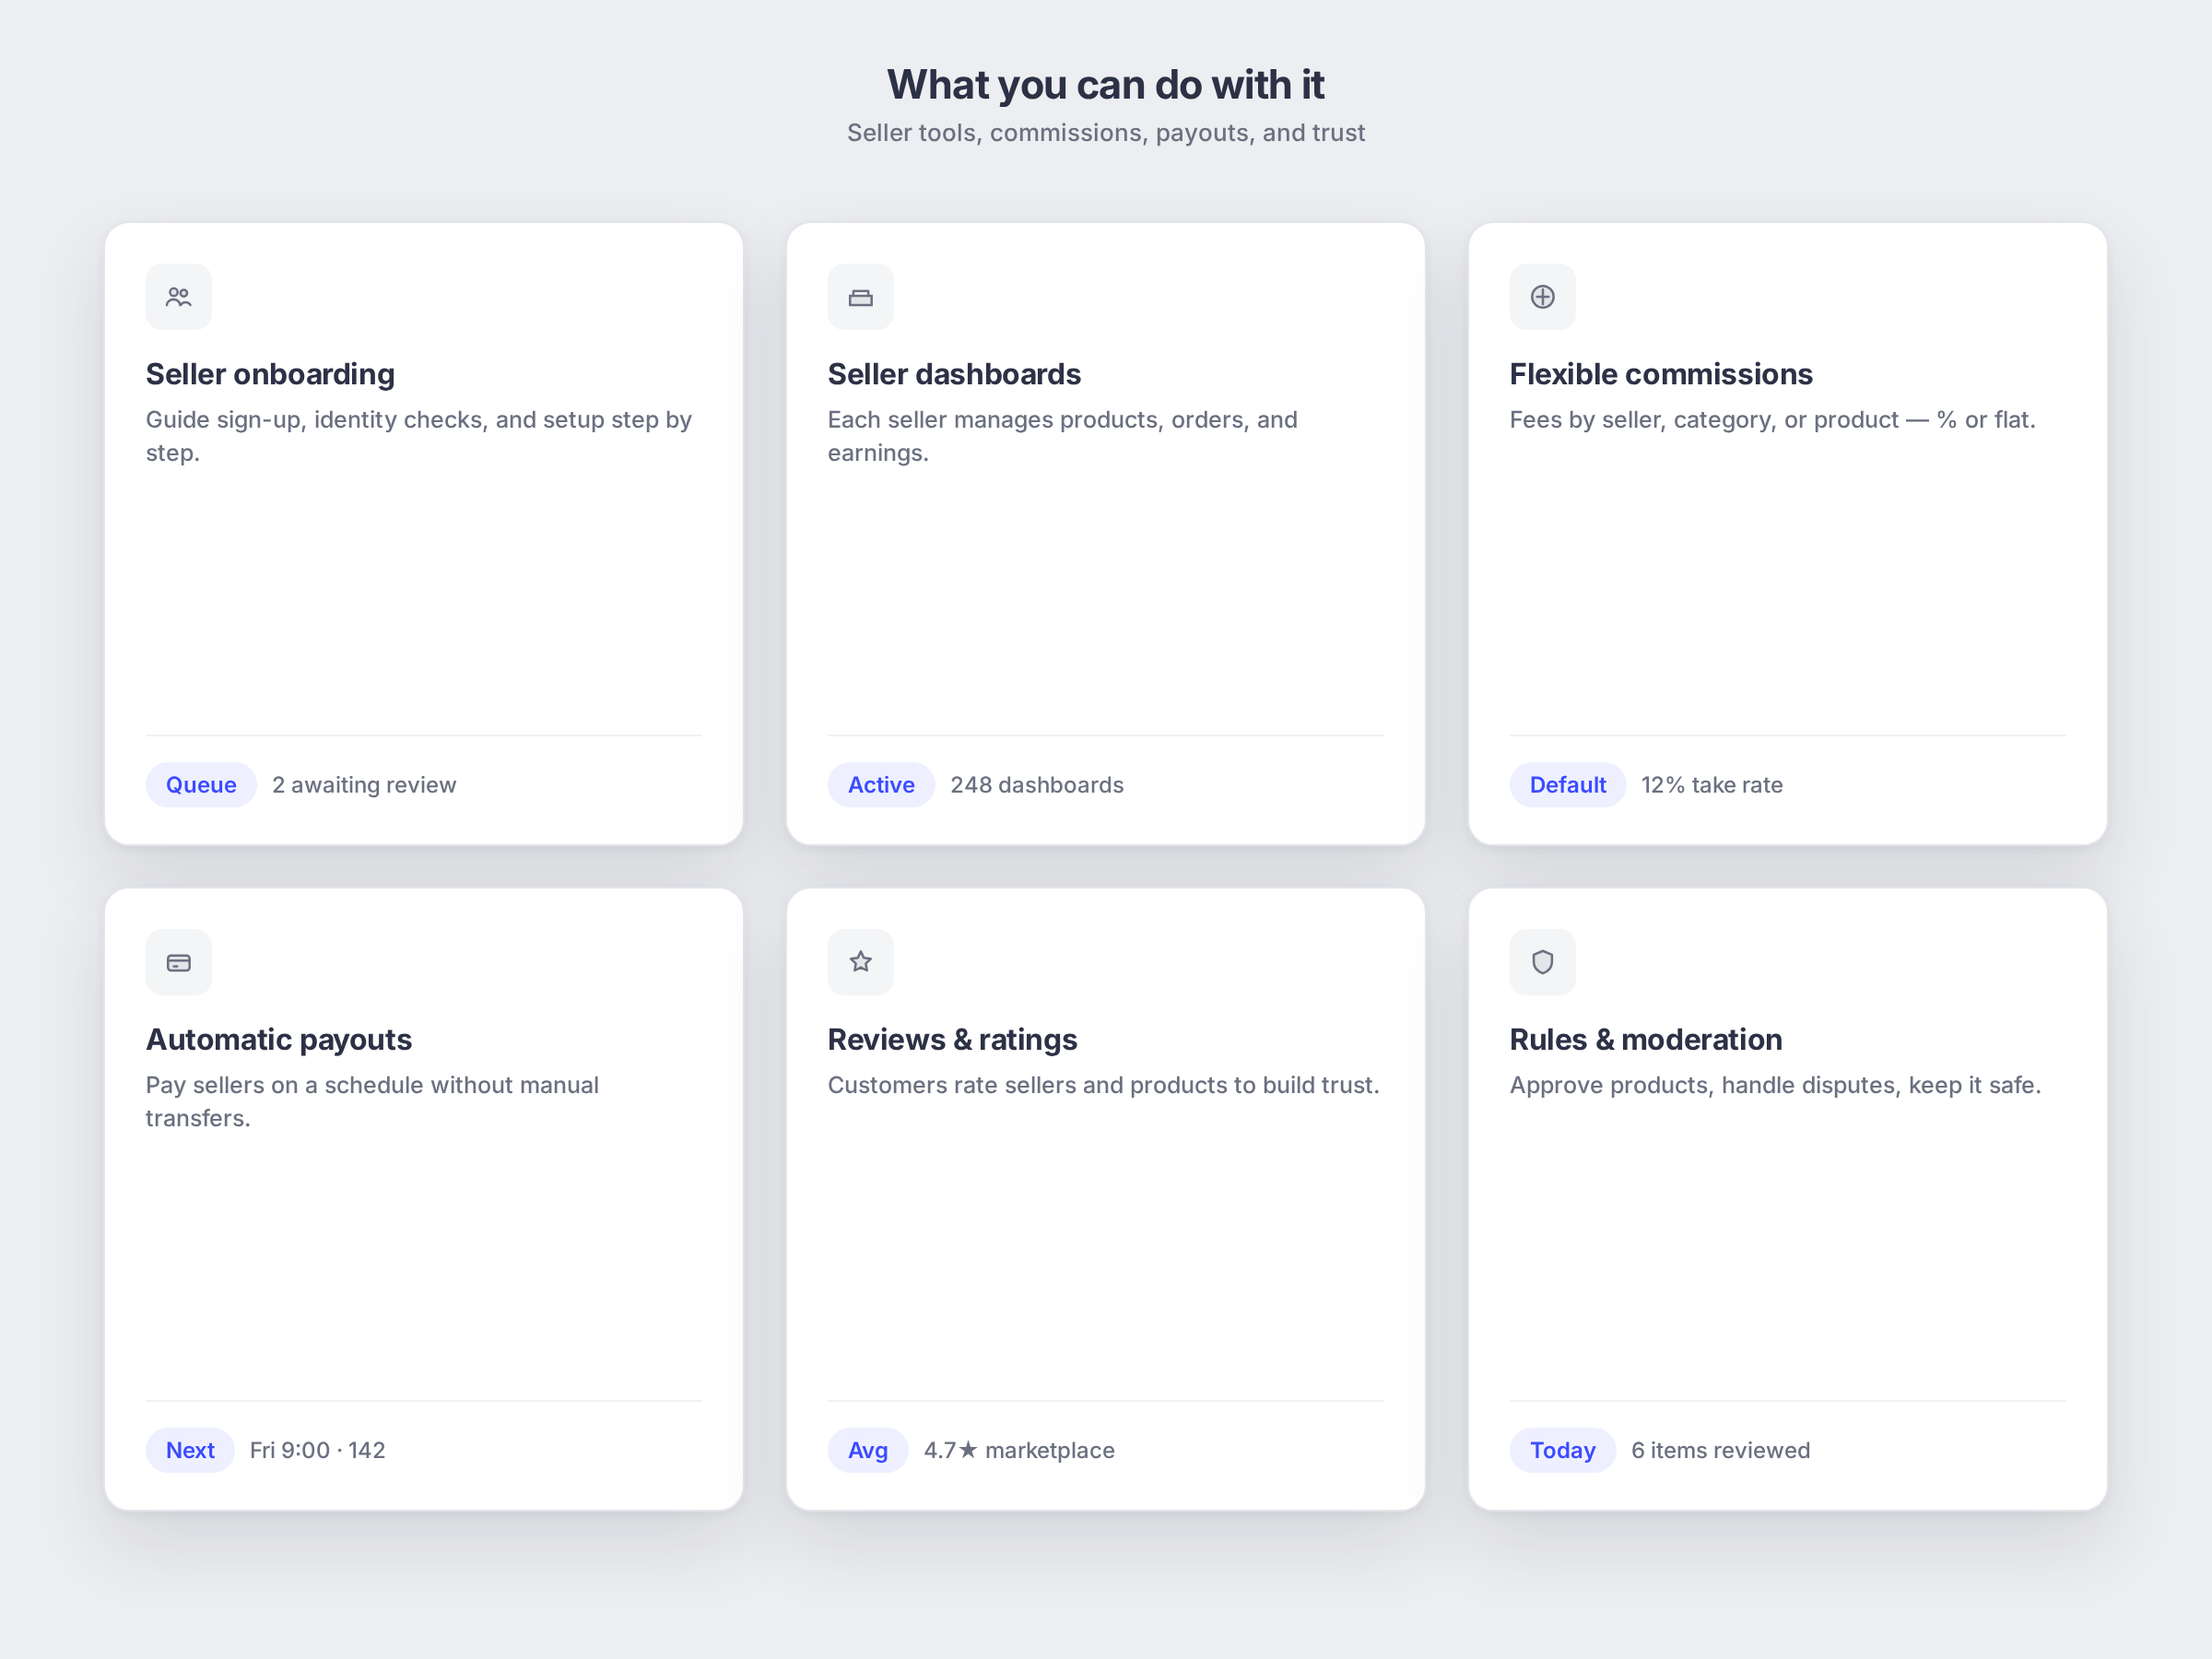Open the Reviews & ratings card title
This screenshot has width=2212, height=1659.
[952, 1040]
